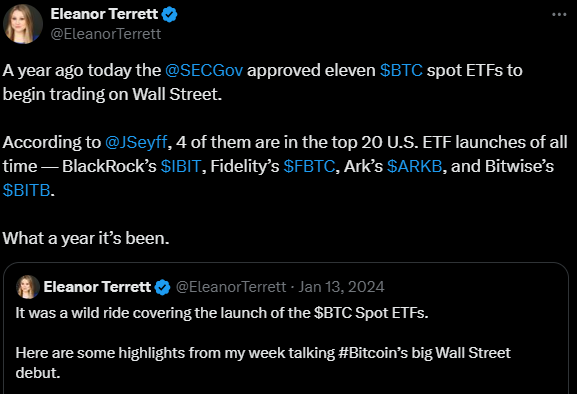Open the @SECGov mention link
The height and width of the screenshot is (394, 577).
[204, 70]
